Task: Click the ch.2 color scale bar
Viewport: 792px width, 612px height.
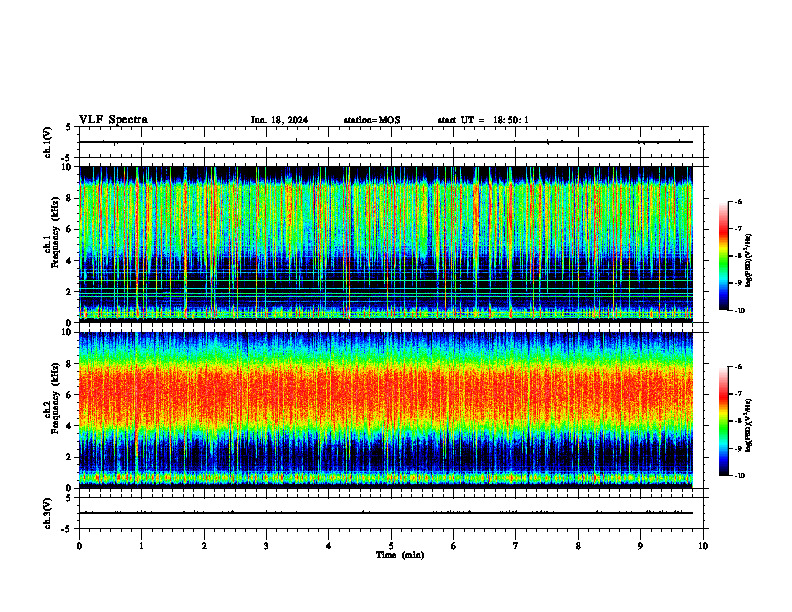Action: (723, 421)
